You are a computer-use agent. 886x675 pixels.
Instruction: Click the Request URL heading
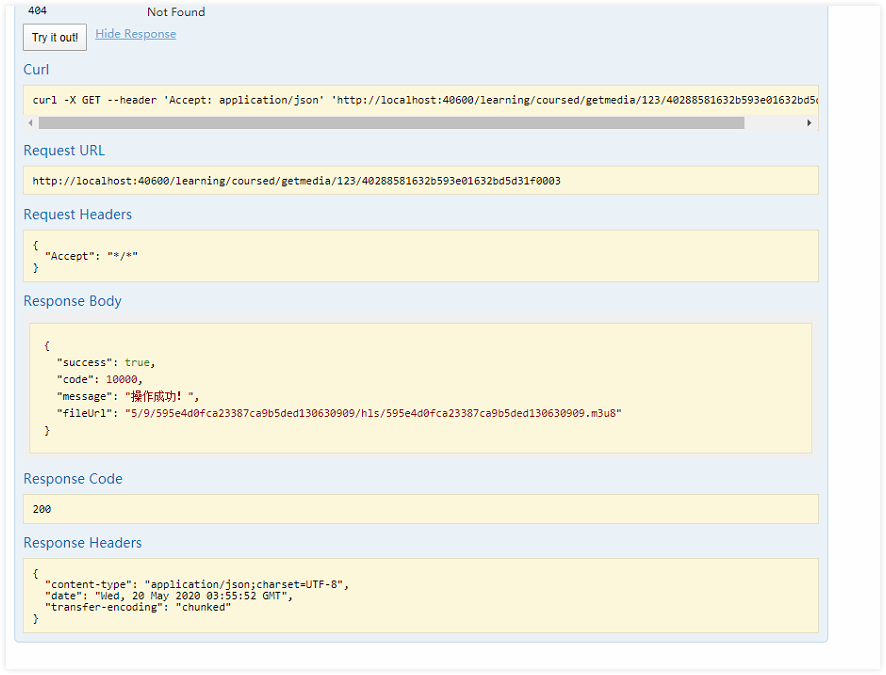click(64, 151)
